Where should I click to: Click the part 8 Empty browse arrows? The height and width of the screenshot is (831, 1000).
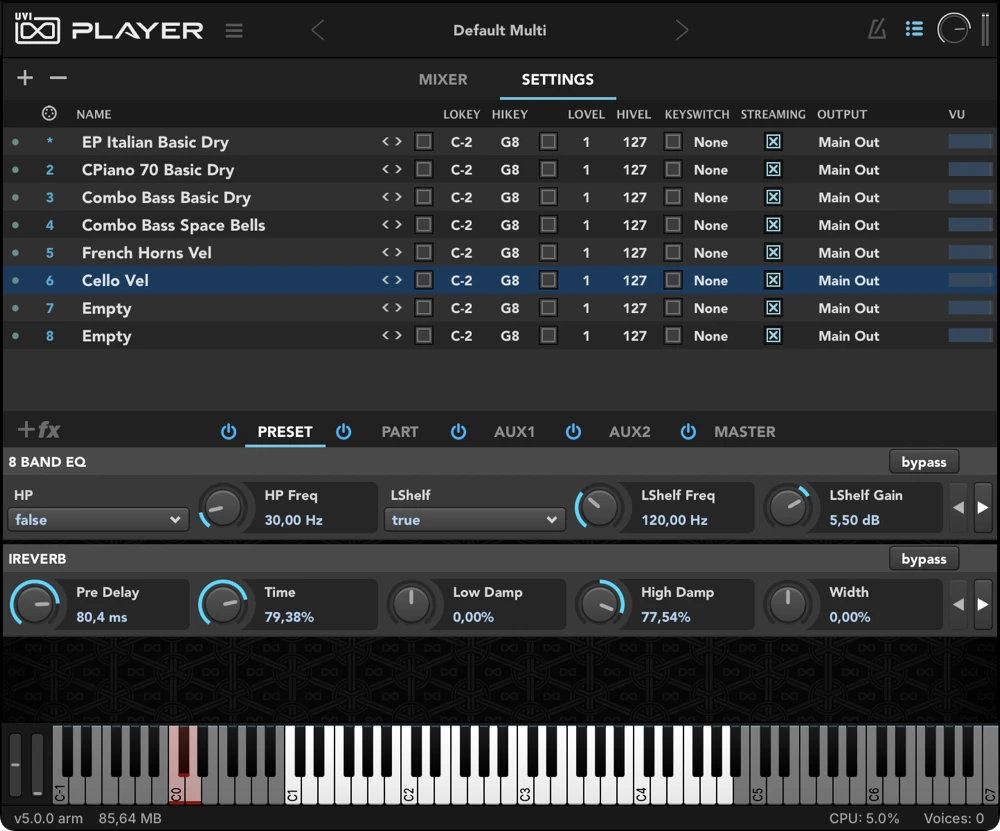pos(392,335)
